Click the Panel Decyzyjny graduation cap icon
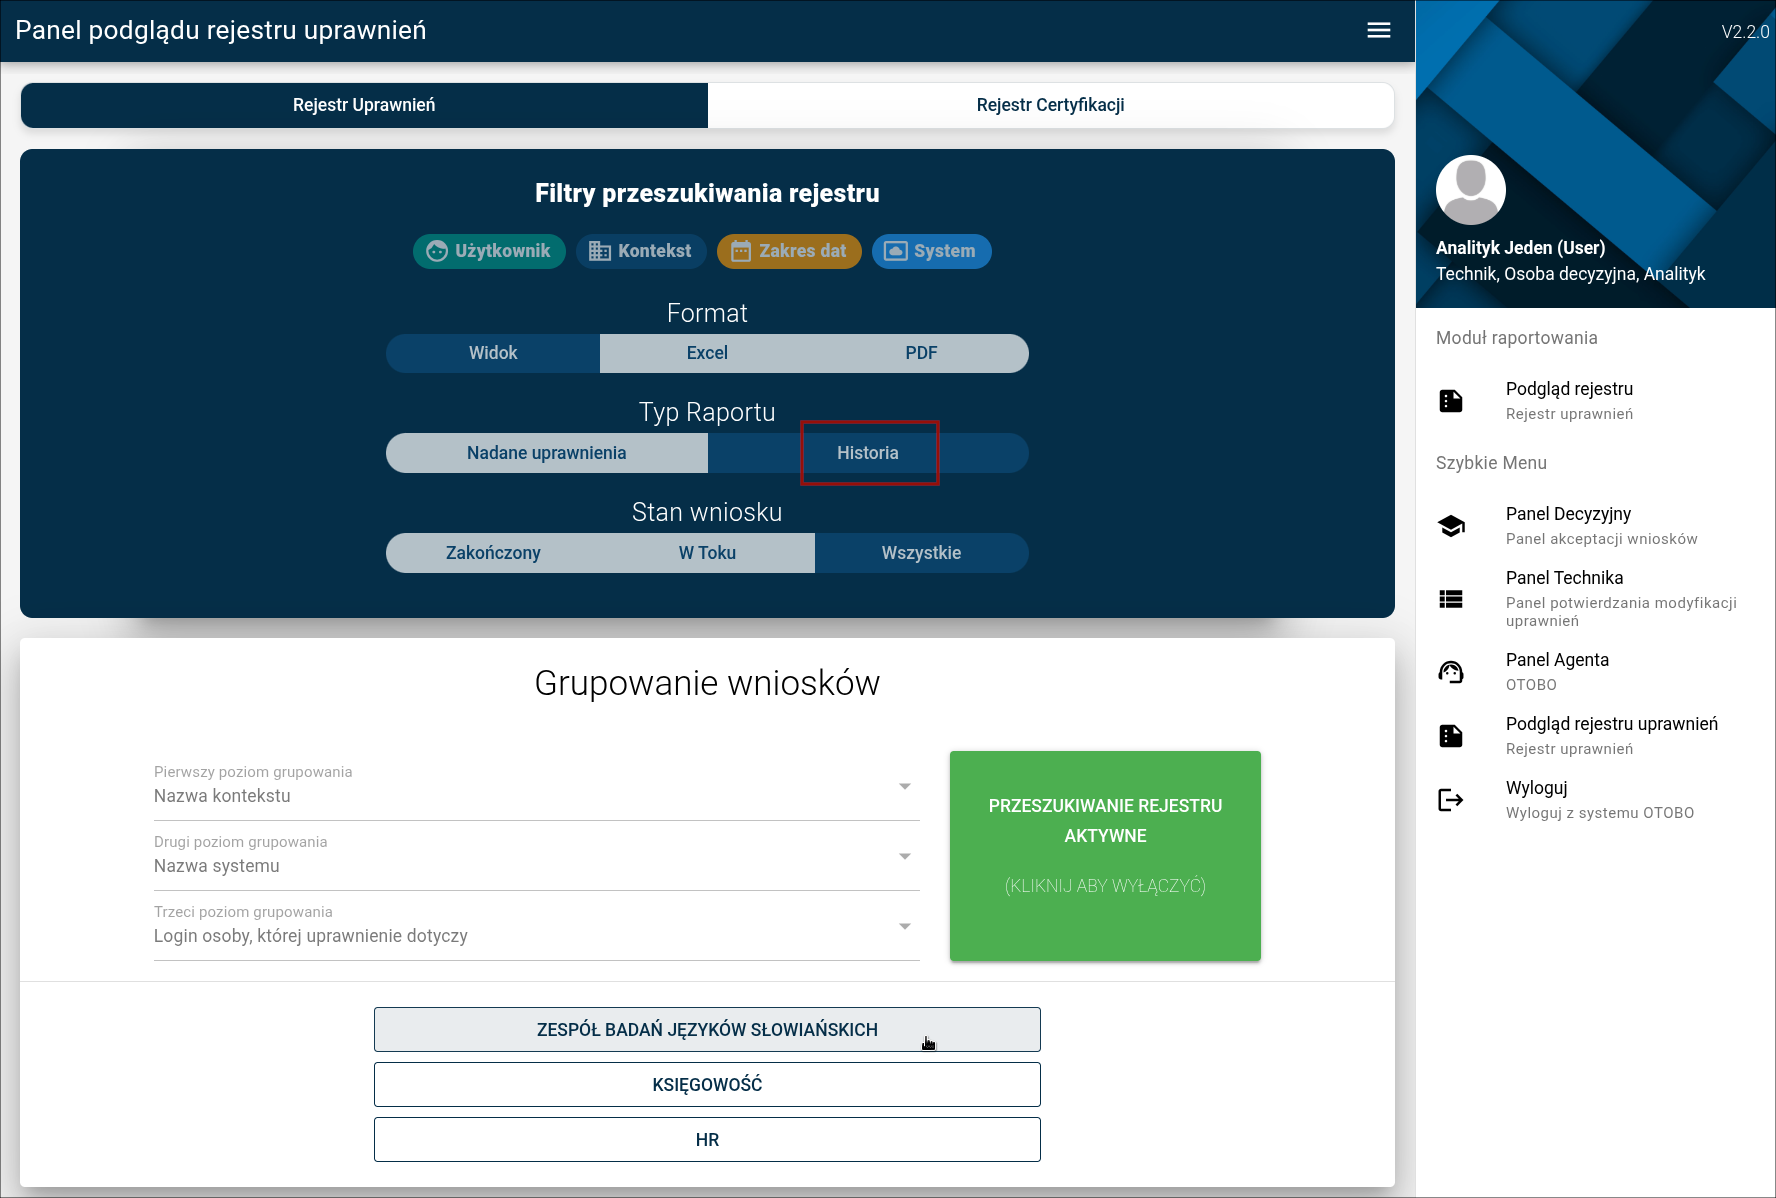This screenshot has width=1776, height=1198. 1450,526
